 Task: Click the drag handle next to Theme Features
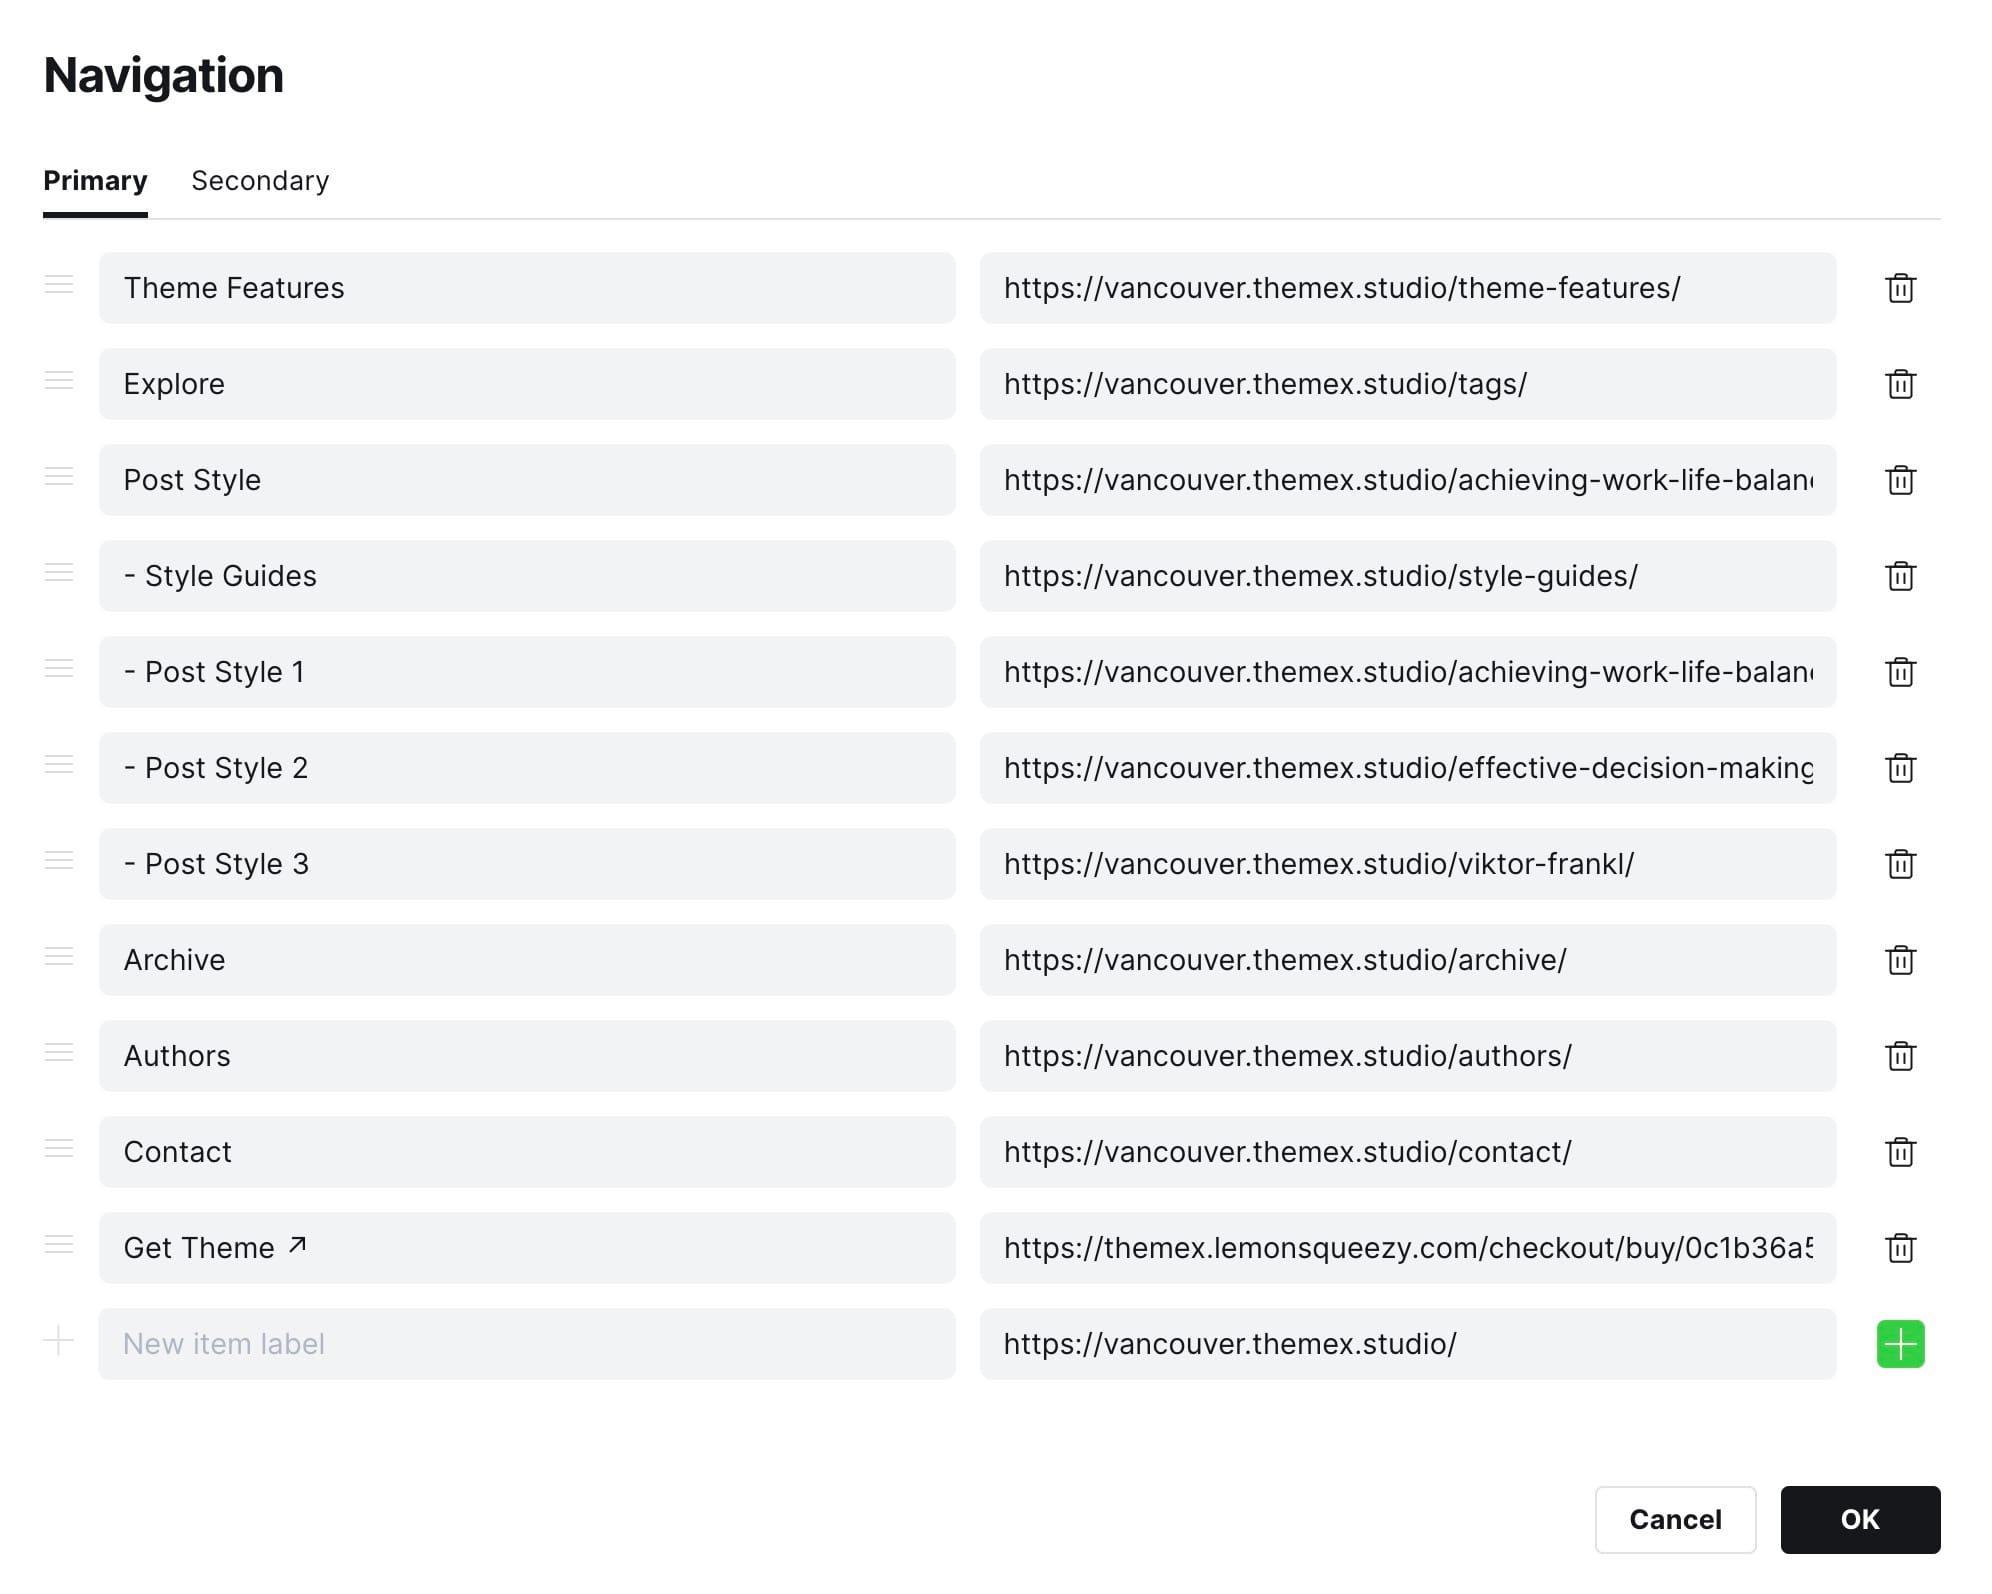point(59,284)
